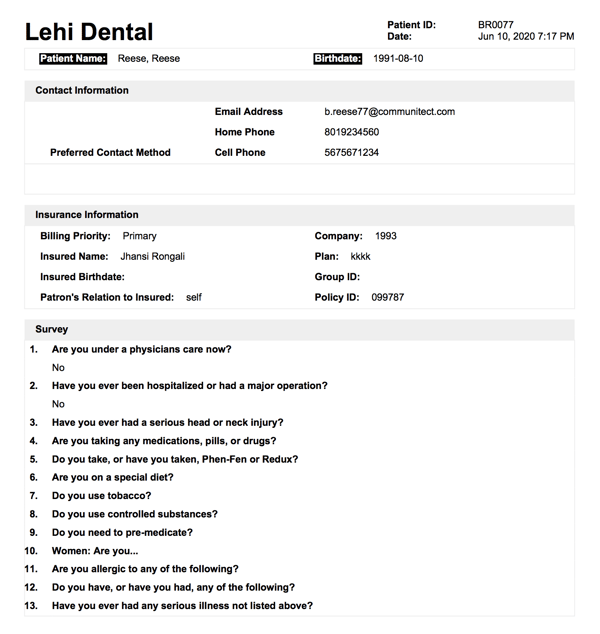
Task: Click the Survey section header
Action: tap(52, 329)
